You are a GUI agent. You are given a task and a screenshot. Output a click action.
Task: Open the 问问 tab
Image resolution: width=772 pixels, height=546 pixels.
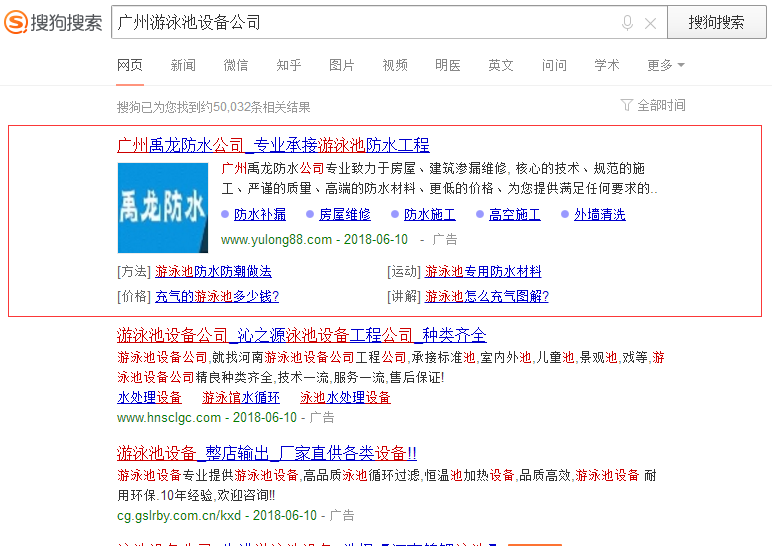(x=554, y=65)
